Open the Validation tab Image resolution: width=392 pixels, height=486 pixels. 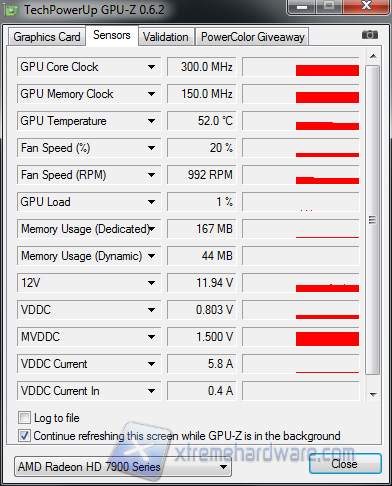tap(166, 37)
